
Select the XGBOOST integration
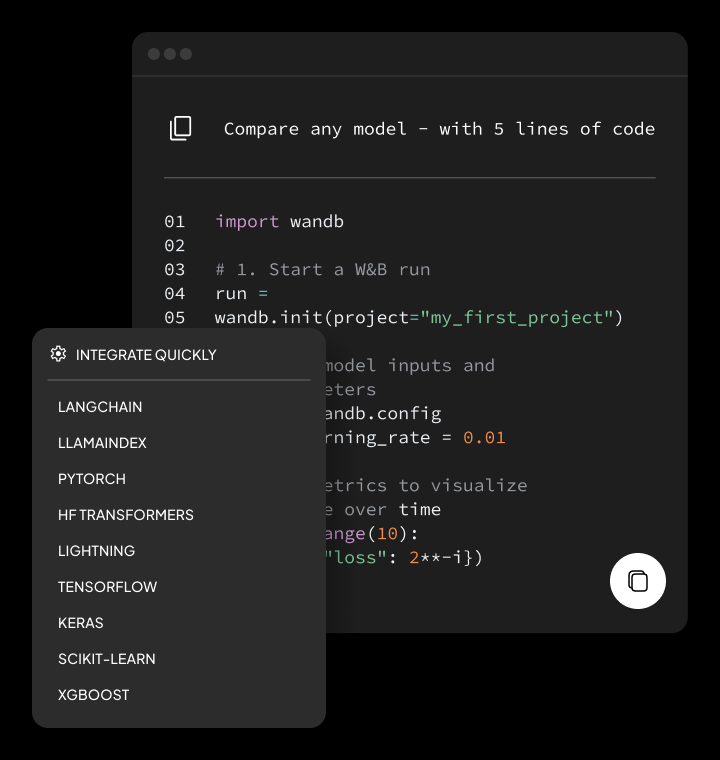pyautogui.click(x=94, y=695)
